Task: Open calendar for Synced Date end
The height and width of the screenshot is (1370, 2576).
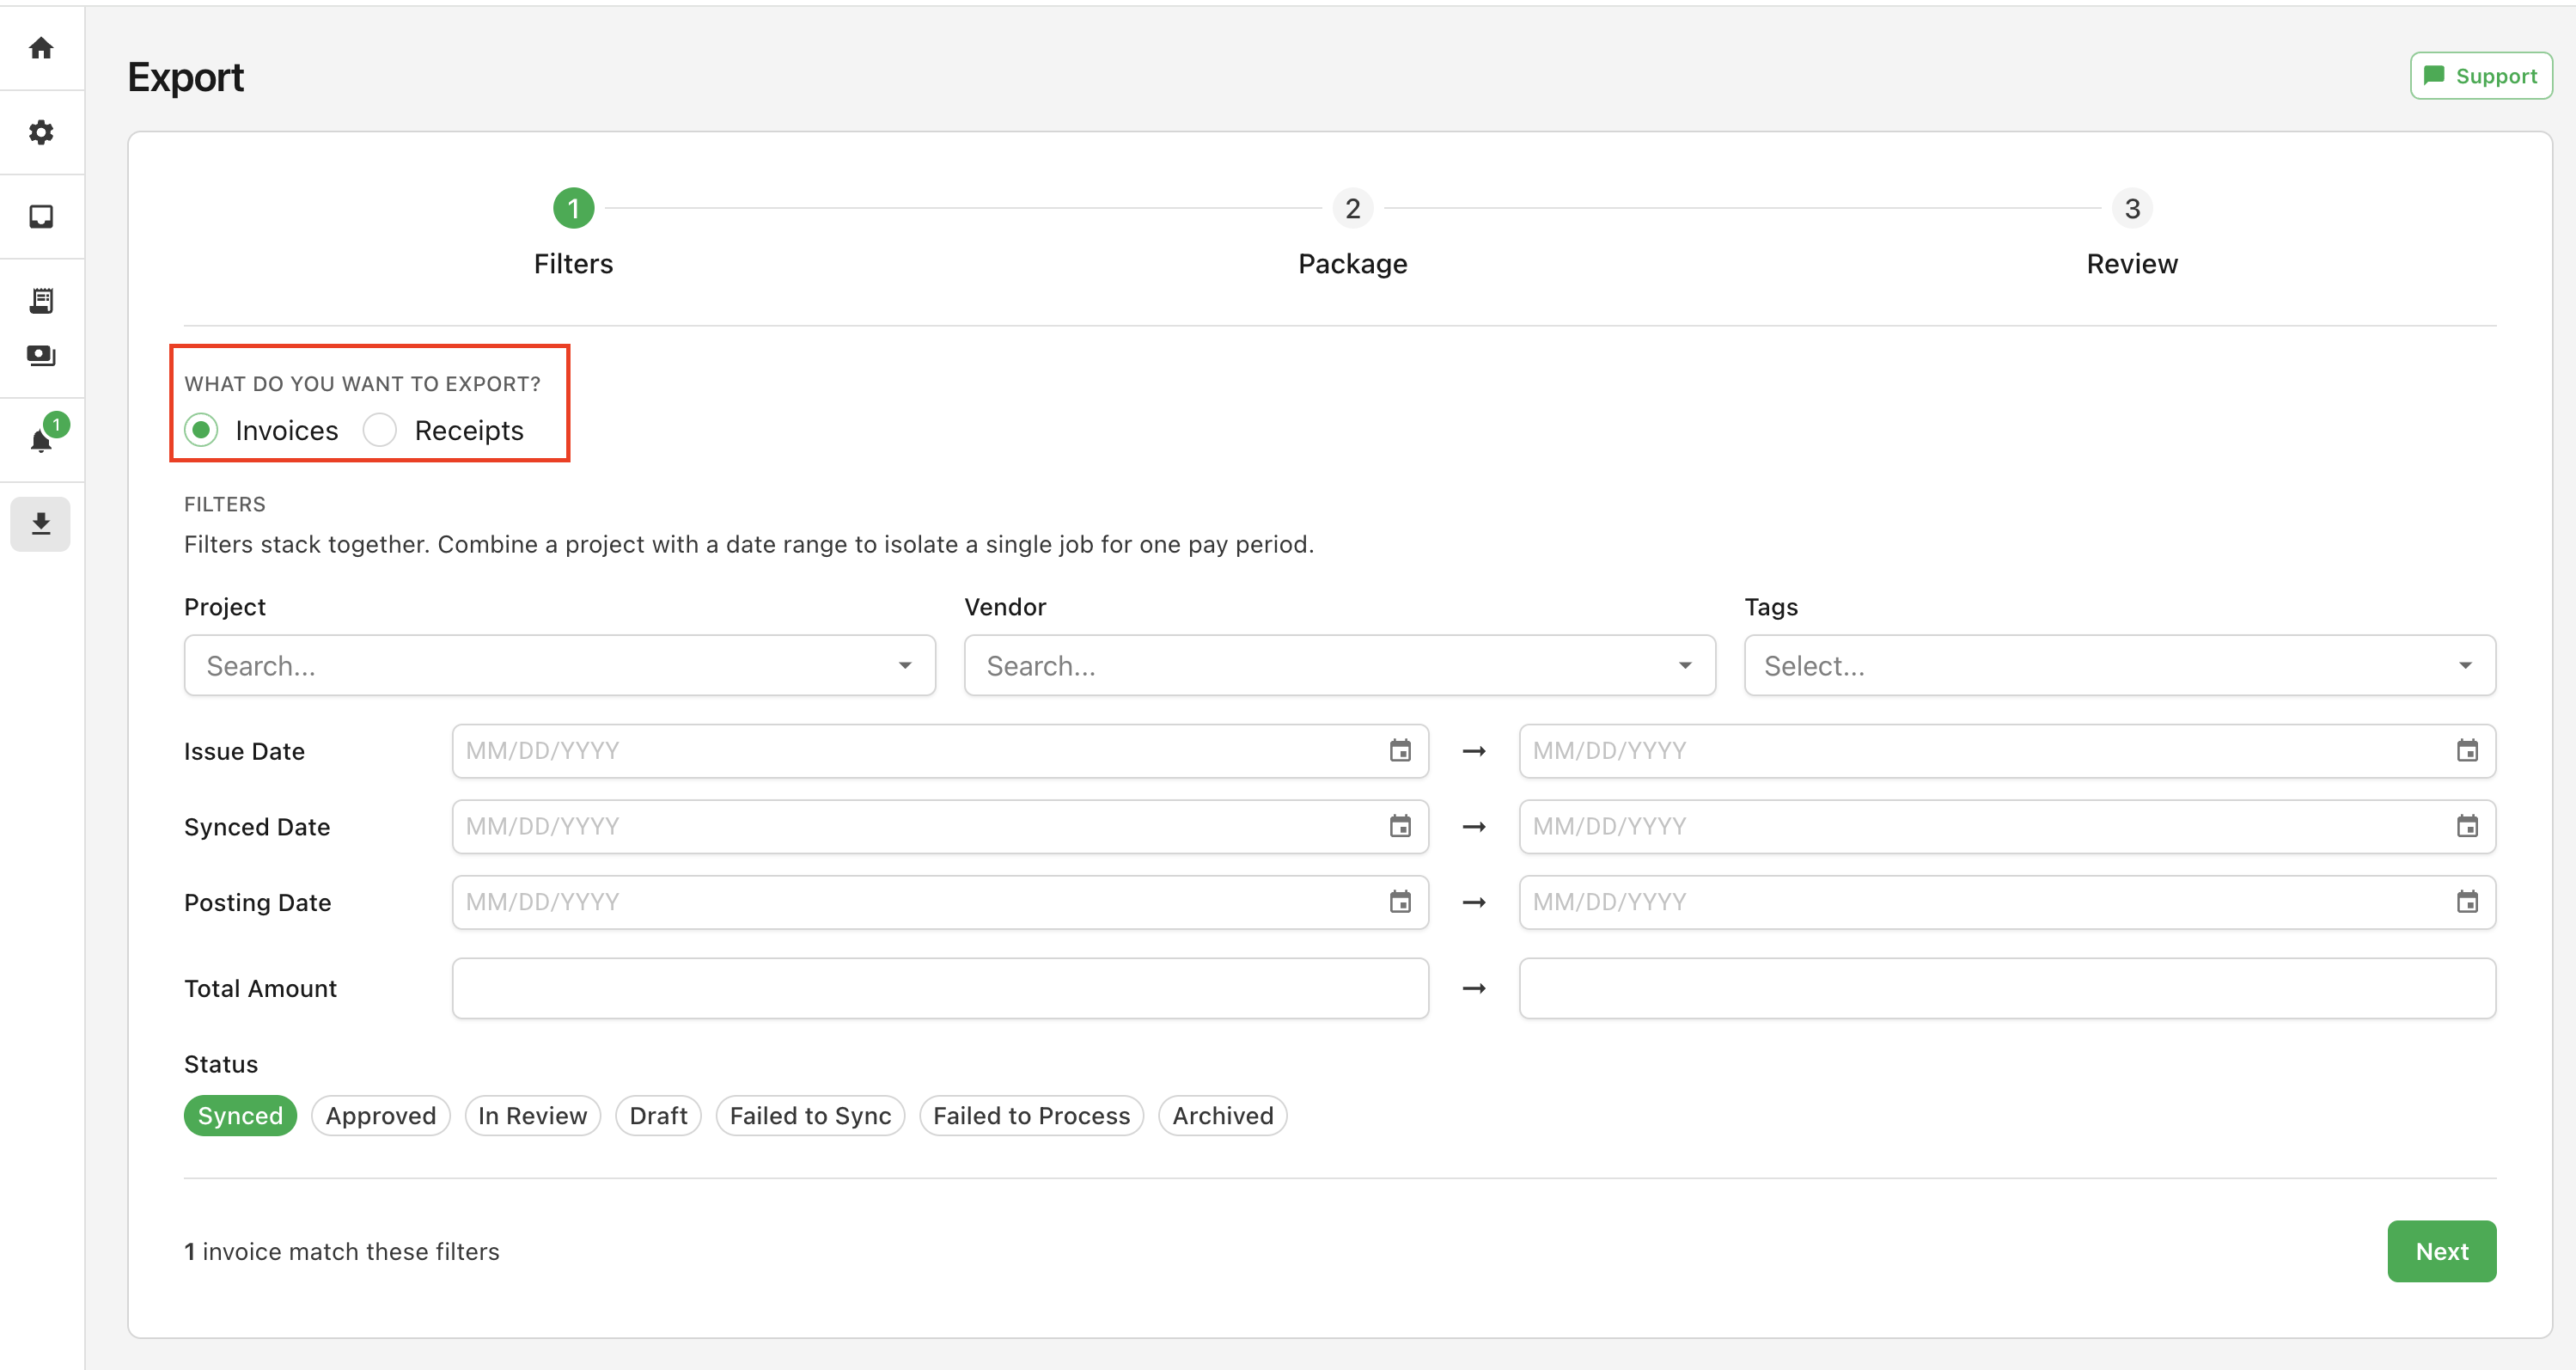Action: [2467, 826]
